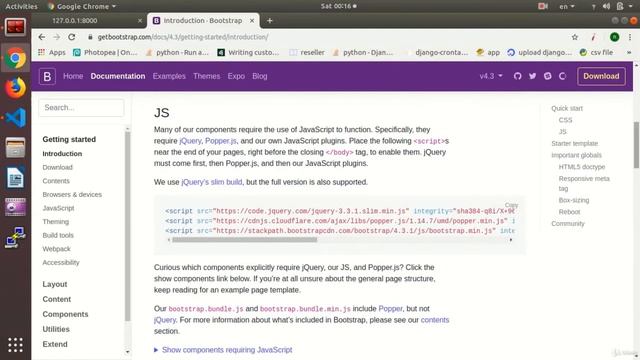The height and width of the screenshot is (360, 640).
Task: Jump to Community section in right nav
Action: [568, 224]
